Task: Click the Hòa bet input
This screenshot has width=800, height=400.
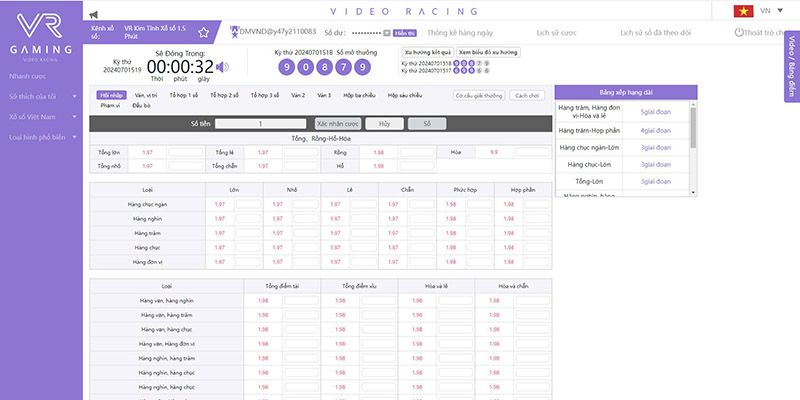Action: 533,152
